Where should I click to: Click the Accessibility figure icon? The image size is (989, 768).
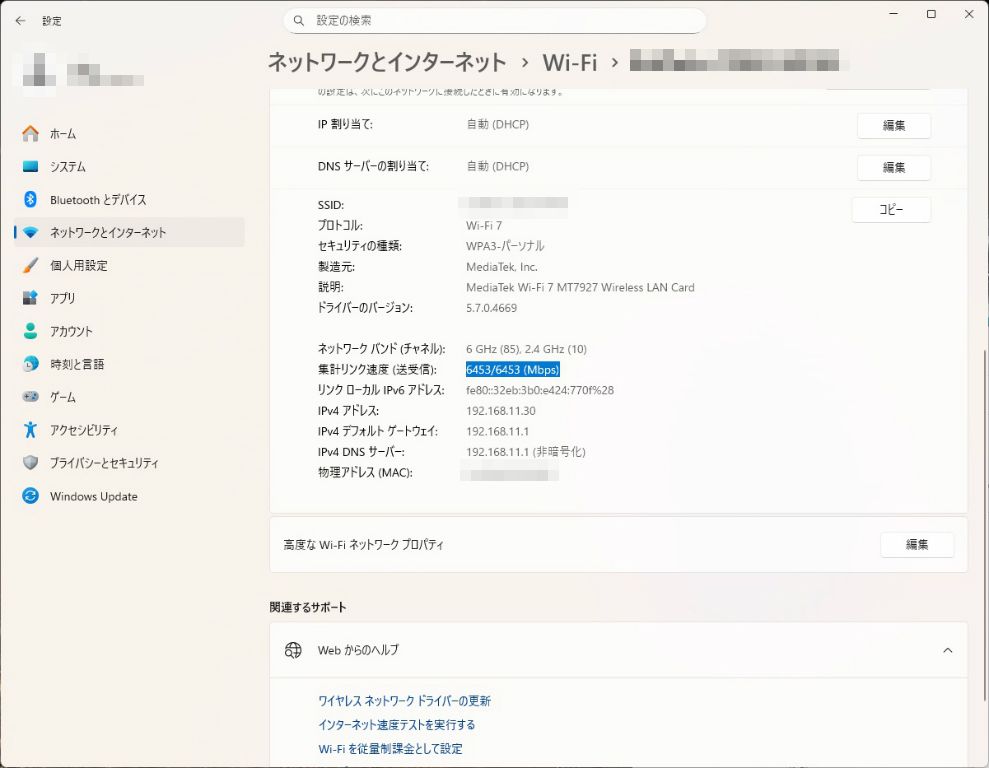coord(30,430)
